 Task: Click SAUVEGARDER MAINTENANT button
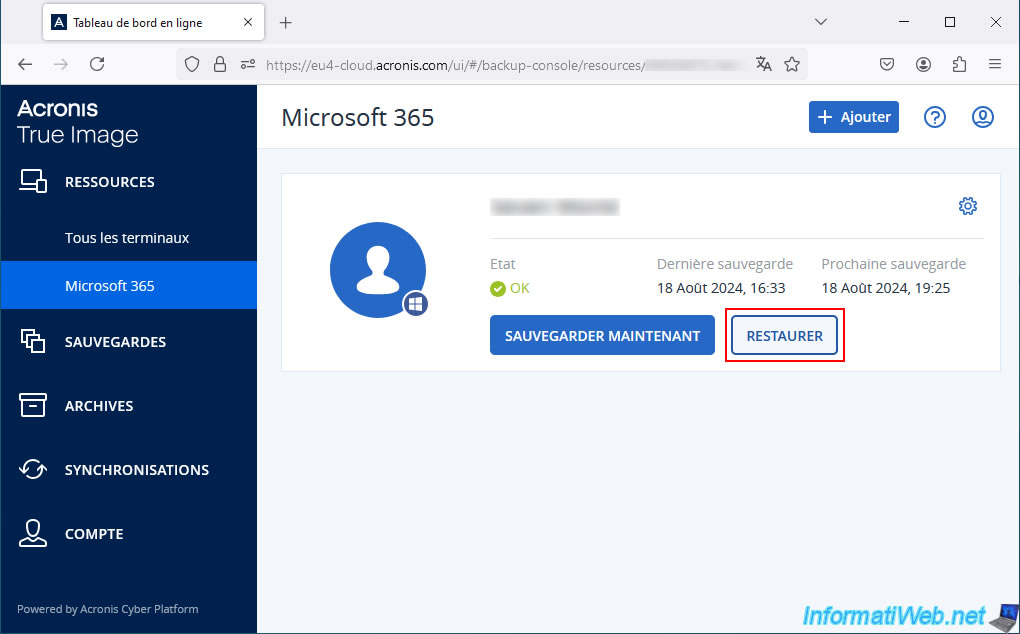point(602,336)
